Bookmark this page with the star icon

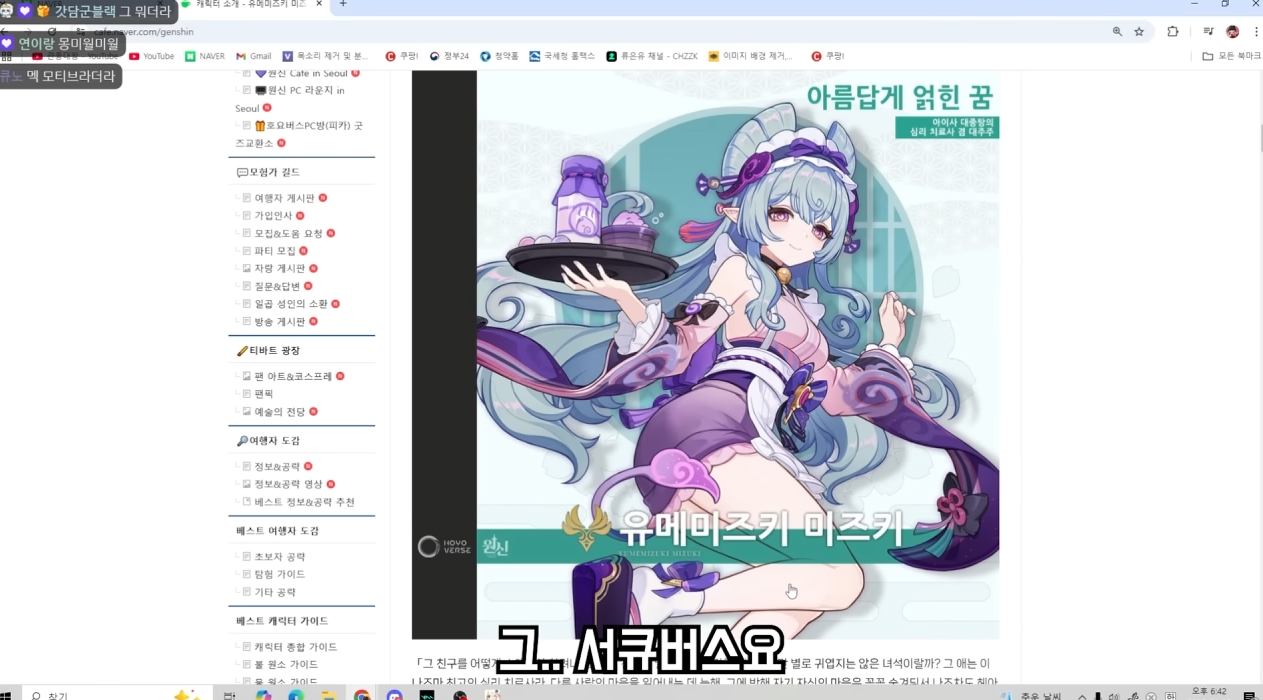[1139, 32]
